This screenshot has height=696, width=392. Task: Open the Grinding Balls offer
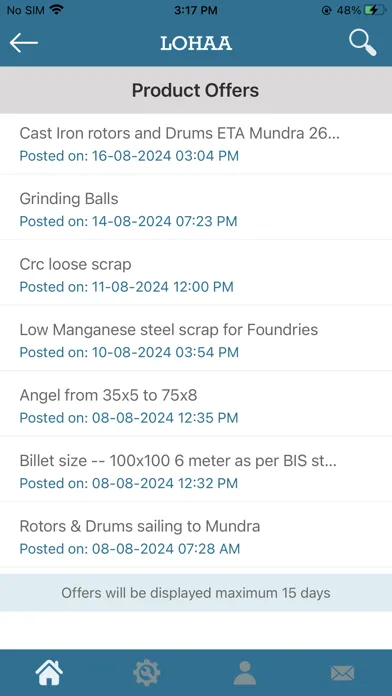tap(196, 209)
